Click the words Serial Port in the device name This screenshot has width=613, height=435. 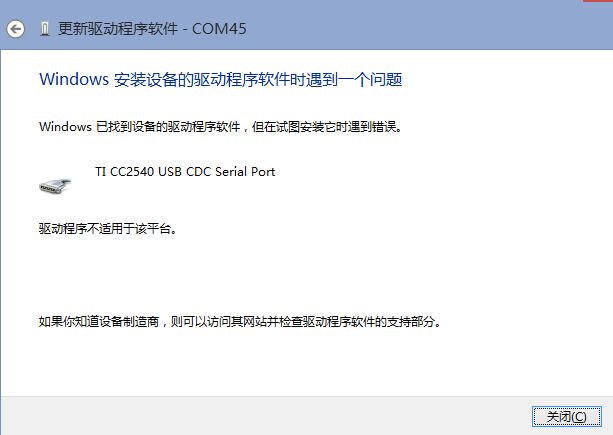tap(245, 172)
